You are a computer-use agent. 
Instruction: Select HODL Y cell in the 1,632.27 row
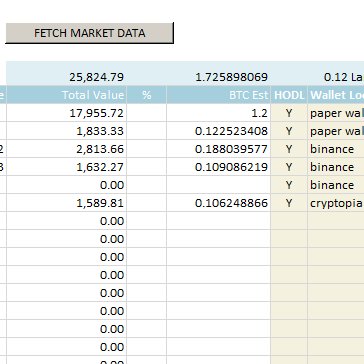click(x=289, y=167)
